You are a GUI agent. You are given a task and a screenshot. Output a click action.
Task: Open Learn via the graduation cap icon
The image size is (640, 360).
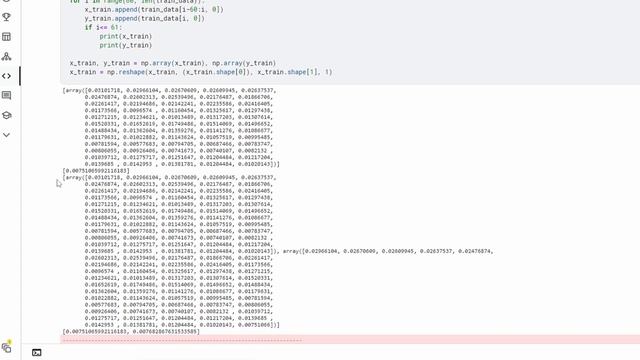click(7, 115)
